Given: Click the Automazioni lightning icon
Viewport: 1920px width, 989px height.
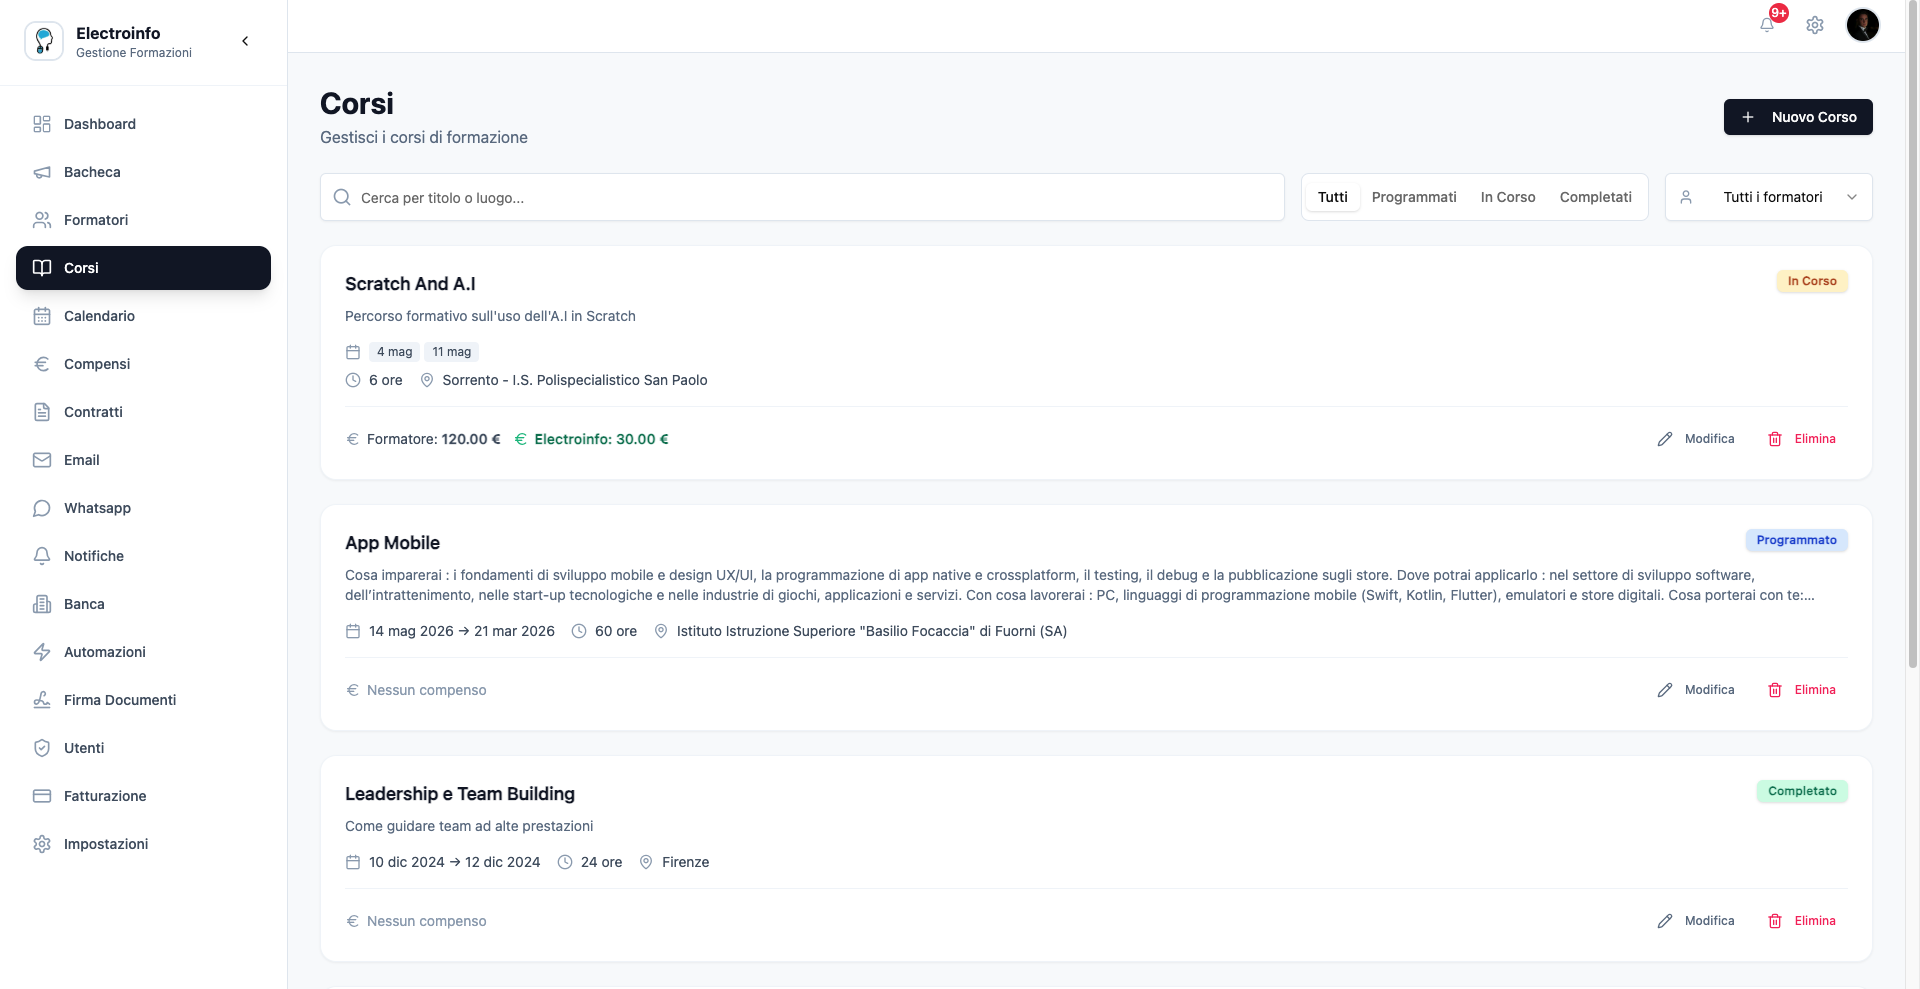Looking at the screenshot, I should click(x=42, y=652).
